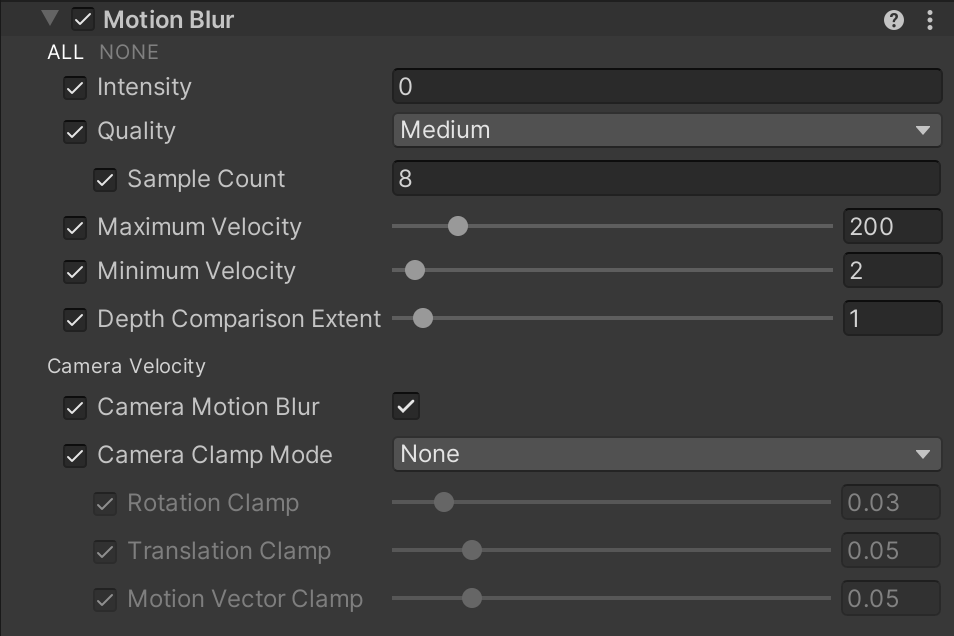Screen dimensions: 954x636
Task: Enable all overrides with ALL
Action: (x=64, y=52)
